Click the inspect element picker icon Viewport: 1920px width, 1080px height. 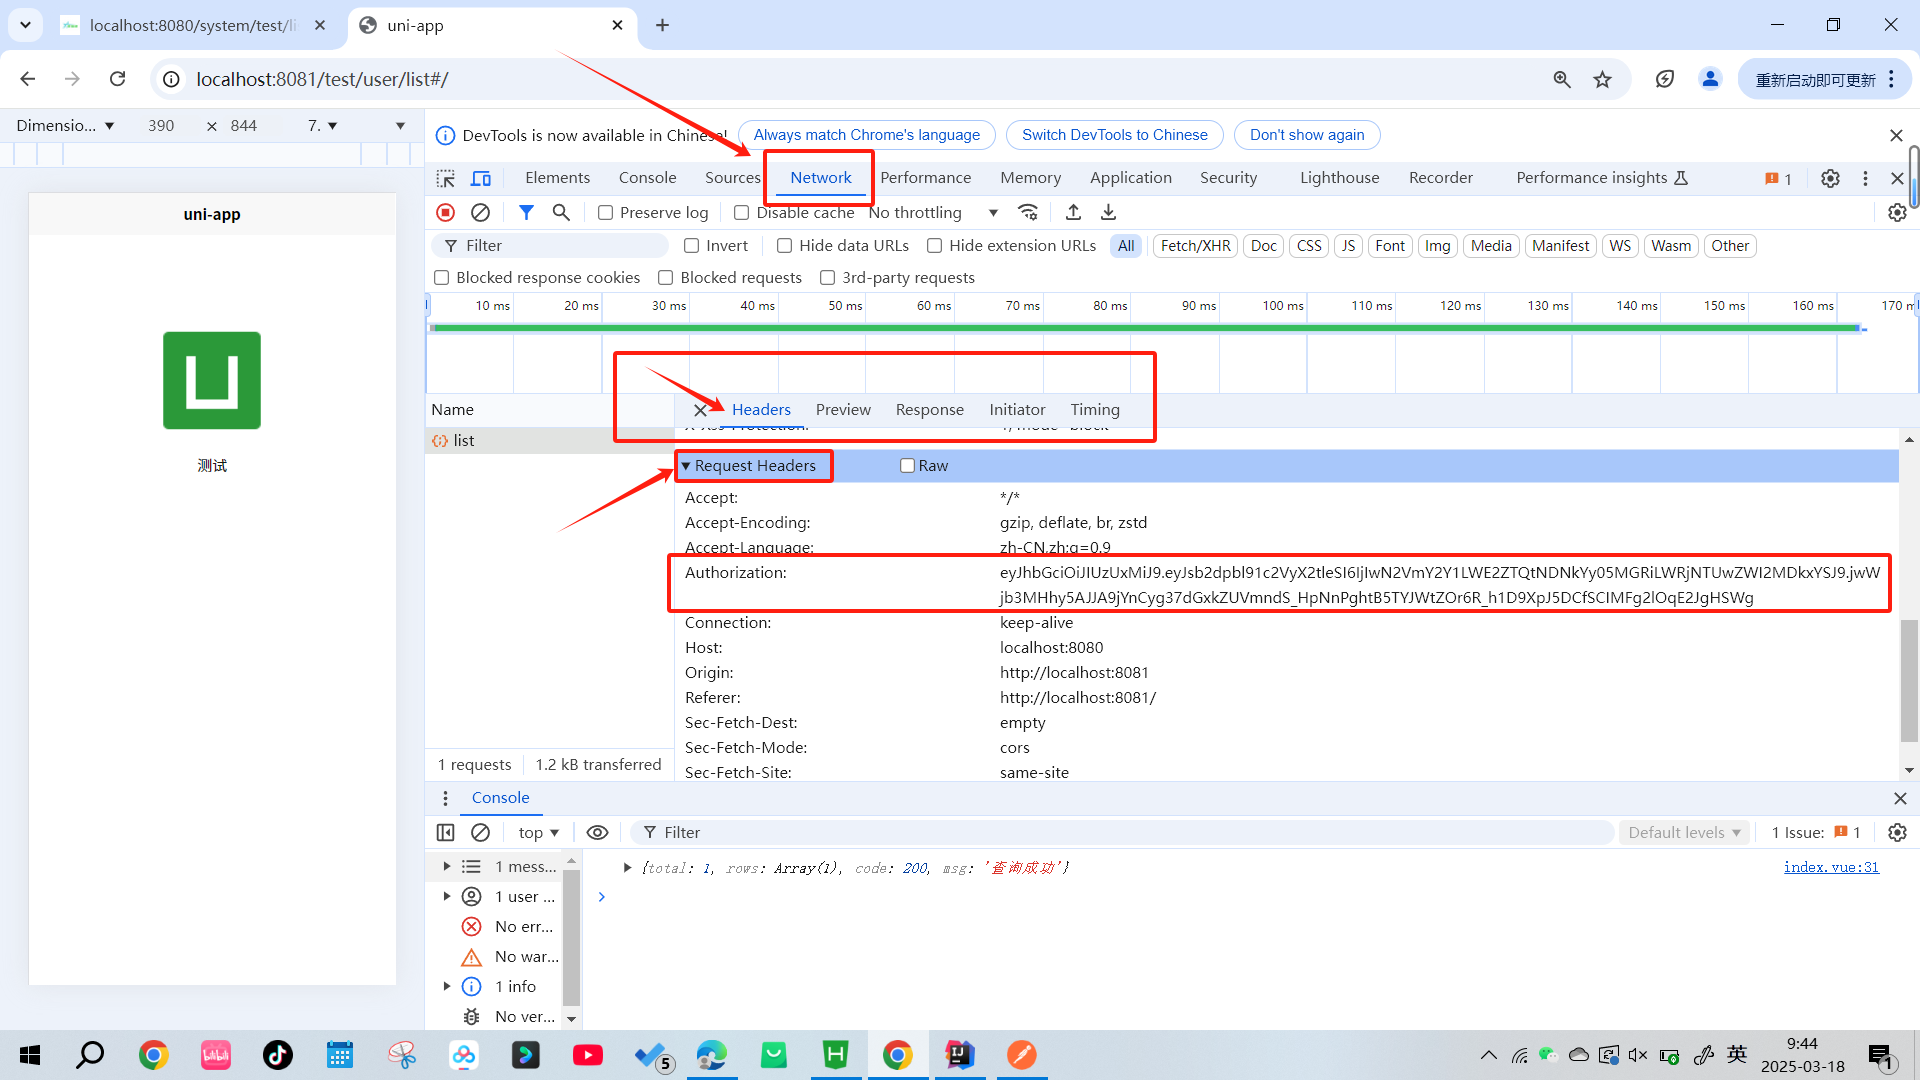tap(446, 178)
